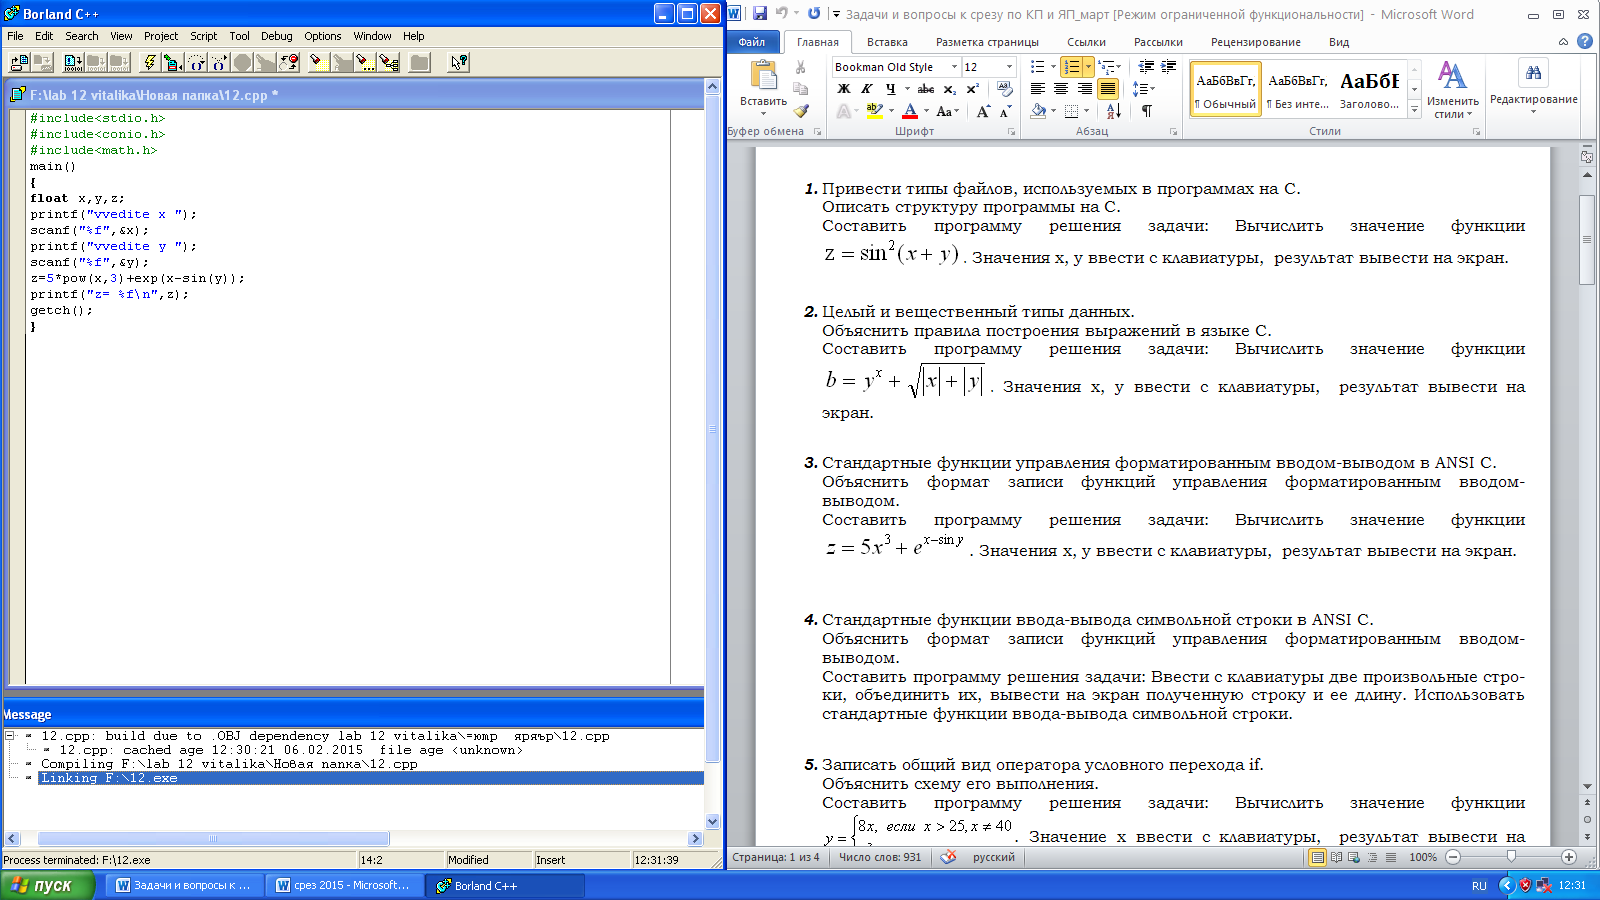The height and width of the screenshot is (900, 1600).
Task: Click the Format Painter brush icon
Action: 800,111
